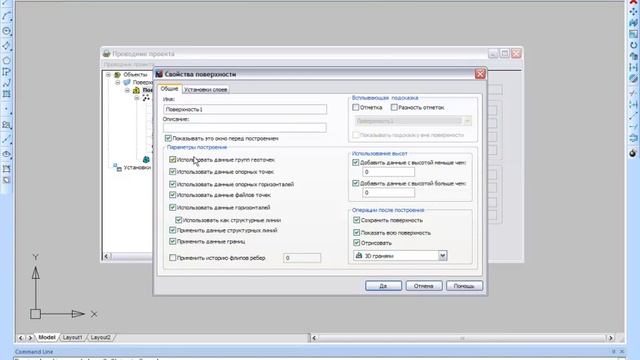The image size is (640, 360).
Task: Select the Spline curve tool
Action: click(6, 83)
